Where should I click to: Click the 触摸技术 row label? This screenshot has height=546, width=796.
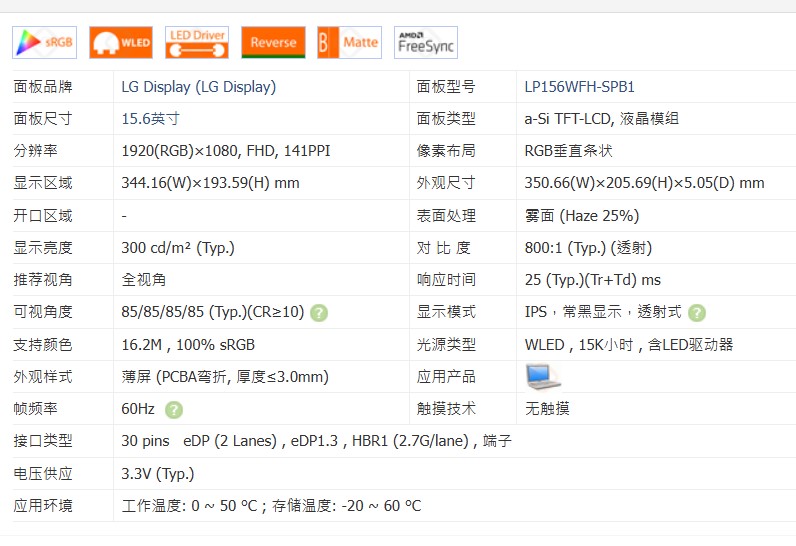tap(446, 409)
